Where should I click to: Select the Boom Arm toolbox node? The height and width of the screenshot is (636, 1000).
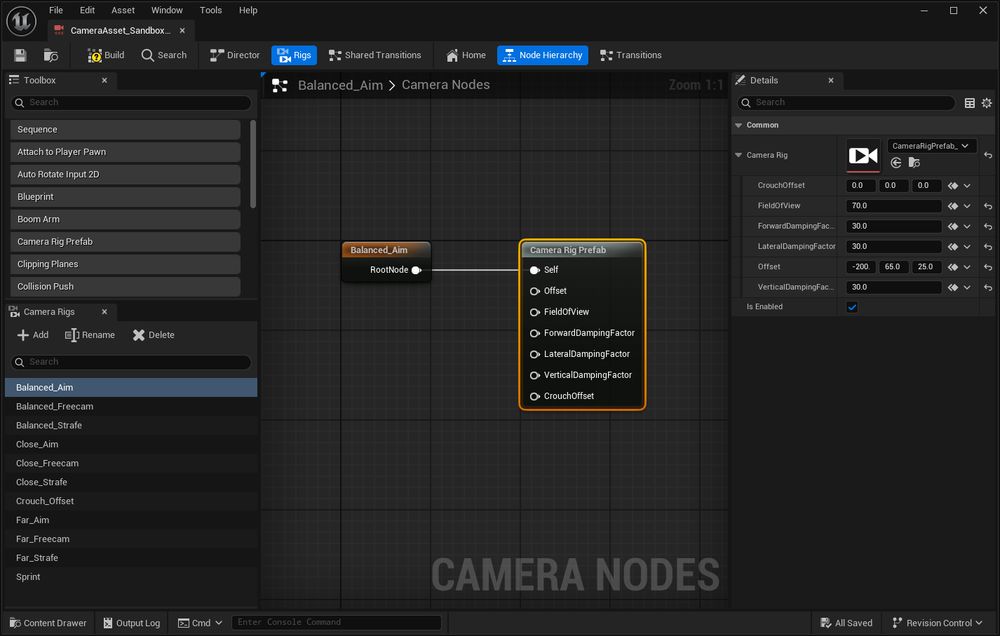pyautogui.click(x=125, y=219)
